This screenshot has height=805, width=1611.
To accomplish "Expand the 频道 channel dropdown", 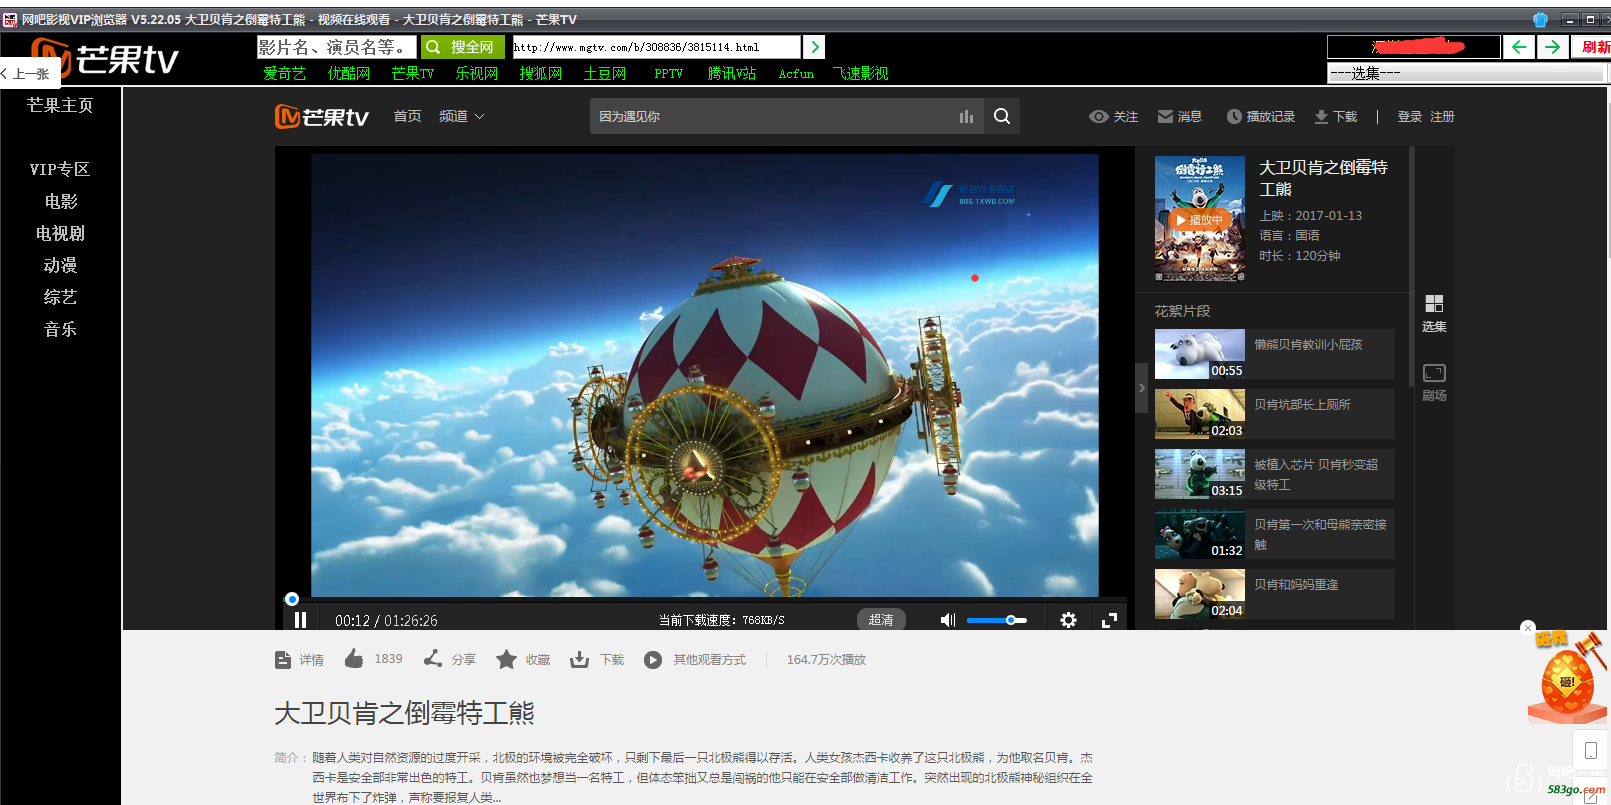I will pyautogui.click(x=462, y=116).
